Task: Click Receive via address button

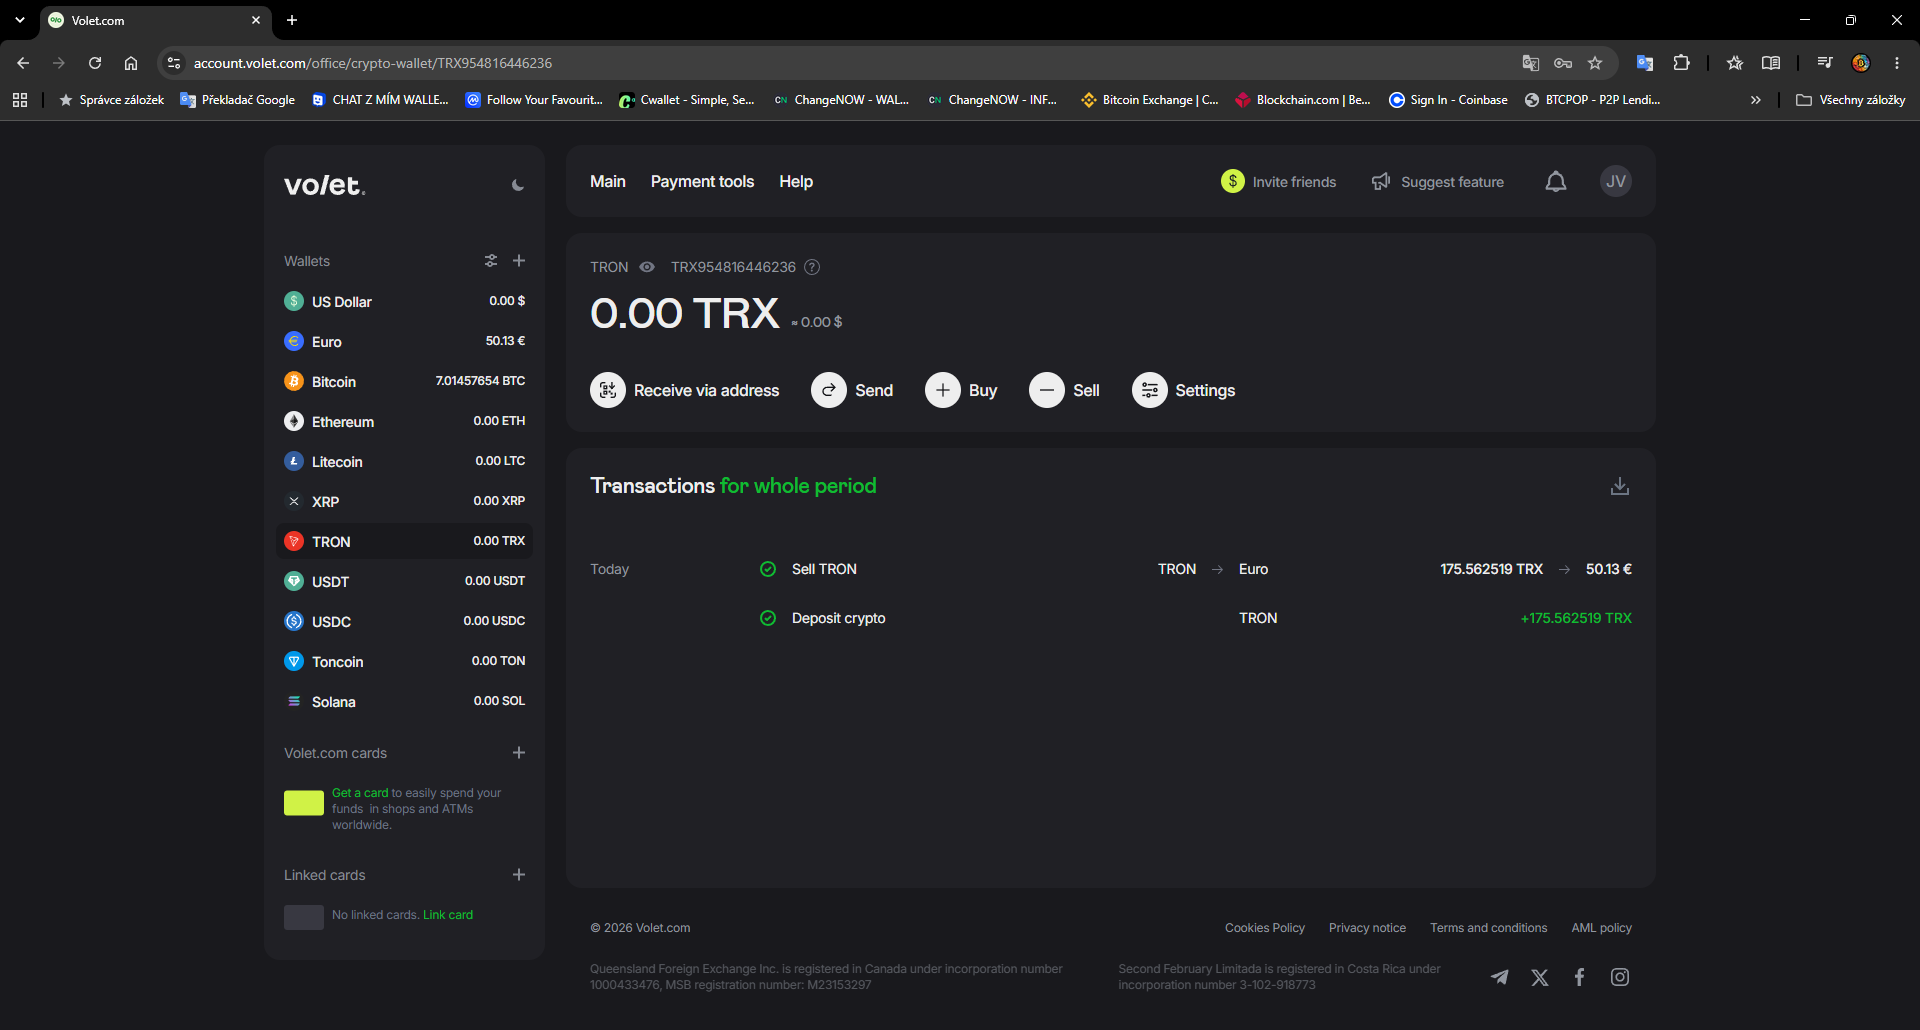Action: (x=685, y=390)
